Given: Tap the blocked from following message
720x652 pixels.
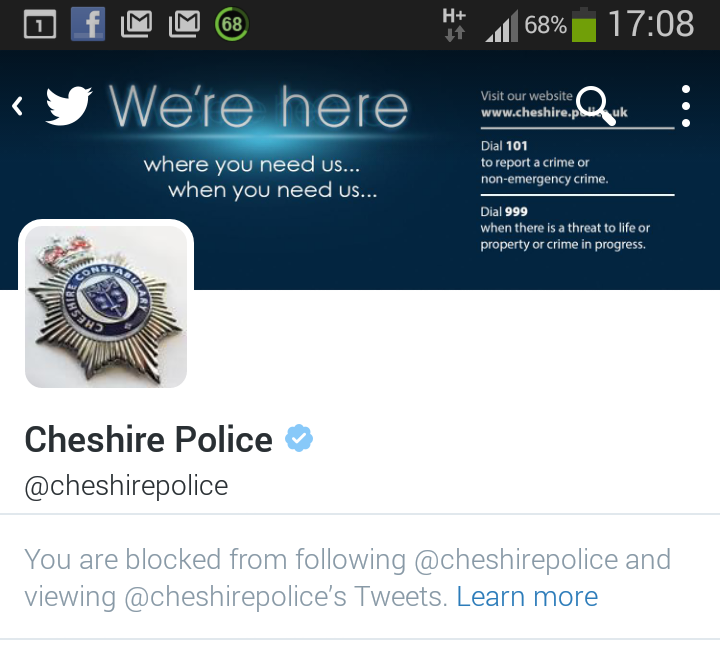Looking at the screenshot, I should 348,578.
